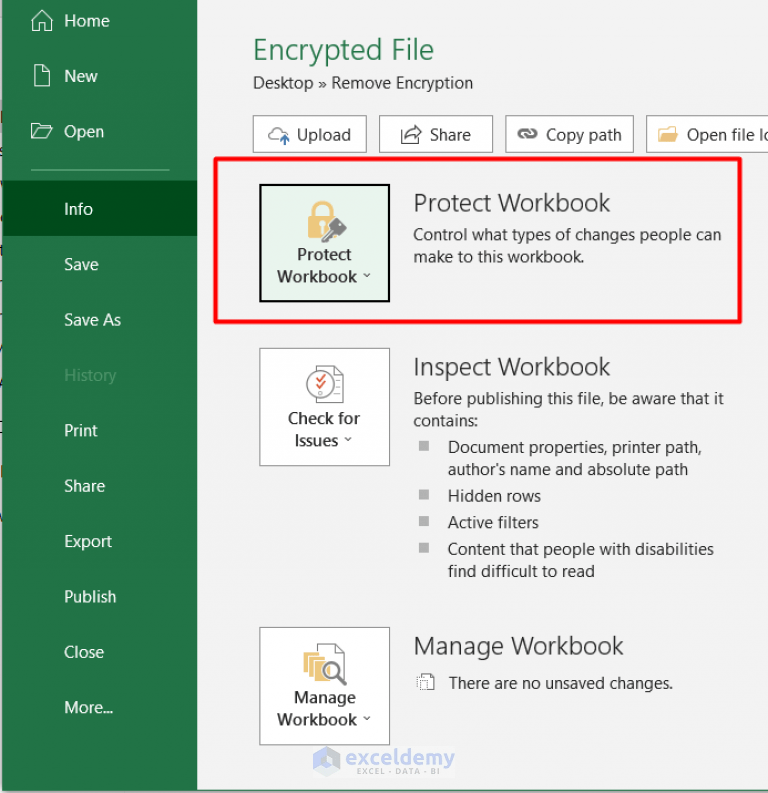The width and height of the screenshot is (768, 793).
Task: Click 'Content that people with disabilities' item
Action: pyautogui.click(x=580, y=560)
